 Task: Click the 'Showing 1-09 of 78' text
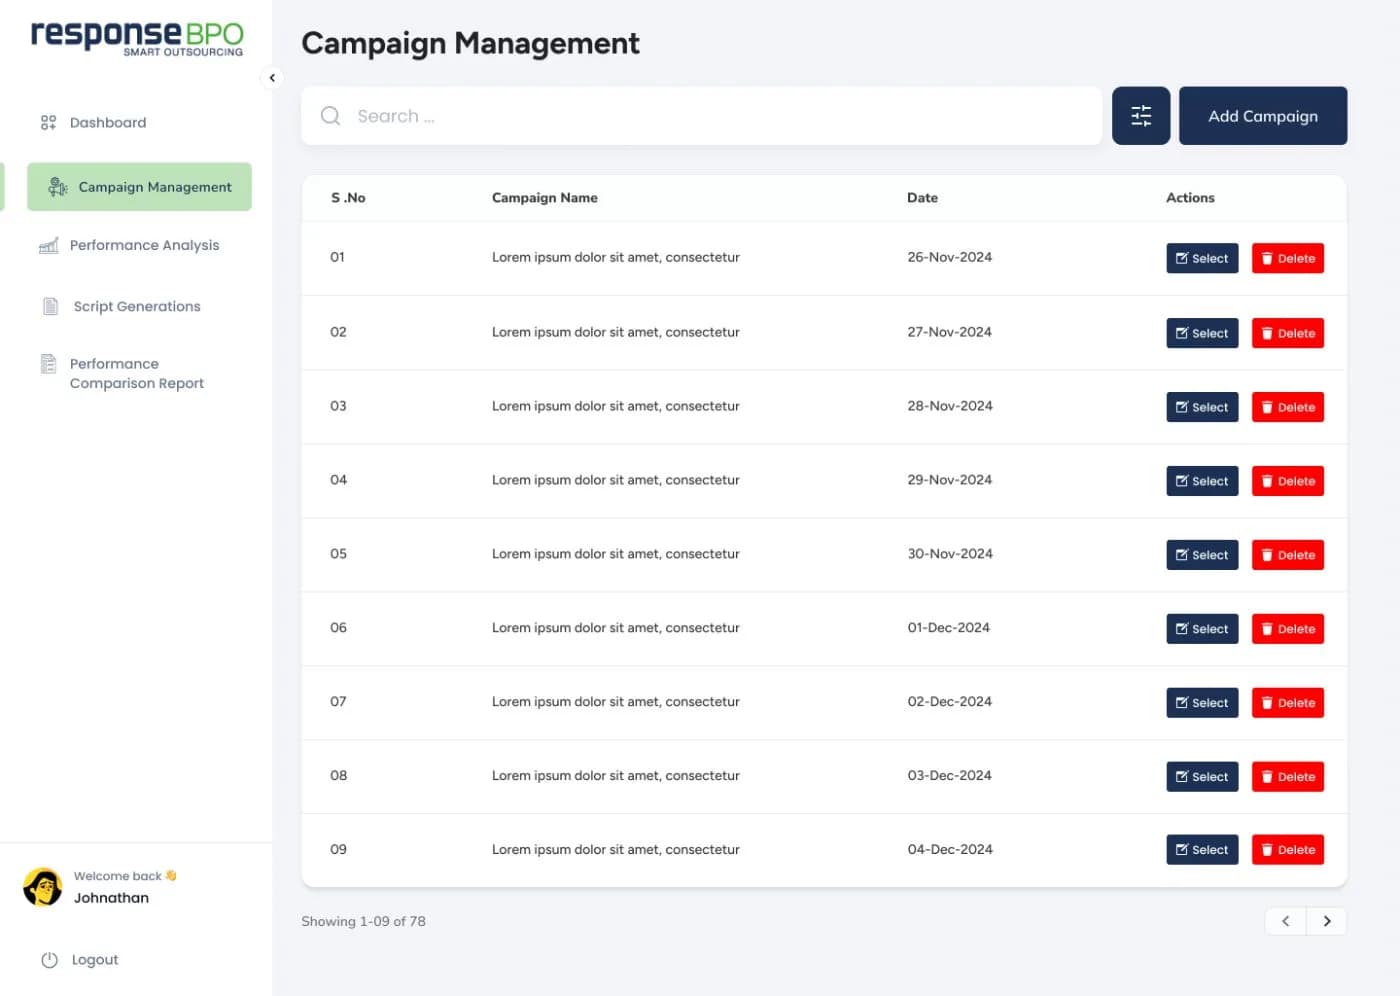coord(363,921)
